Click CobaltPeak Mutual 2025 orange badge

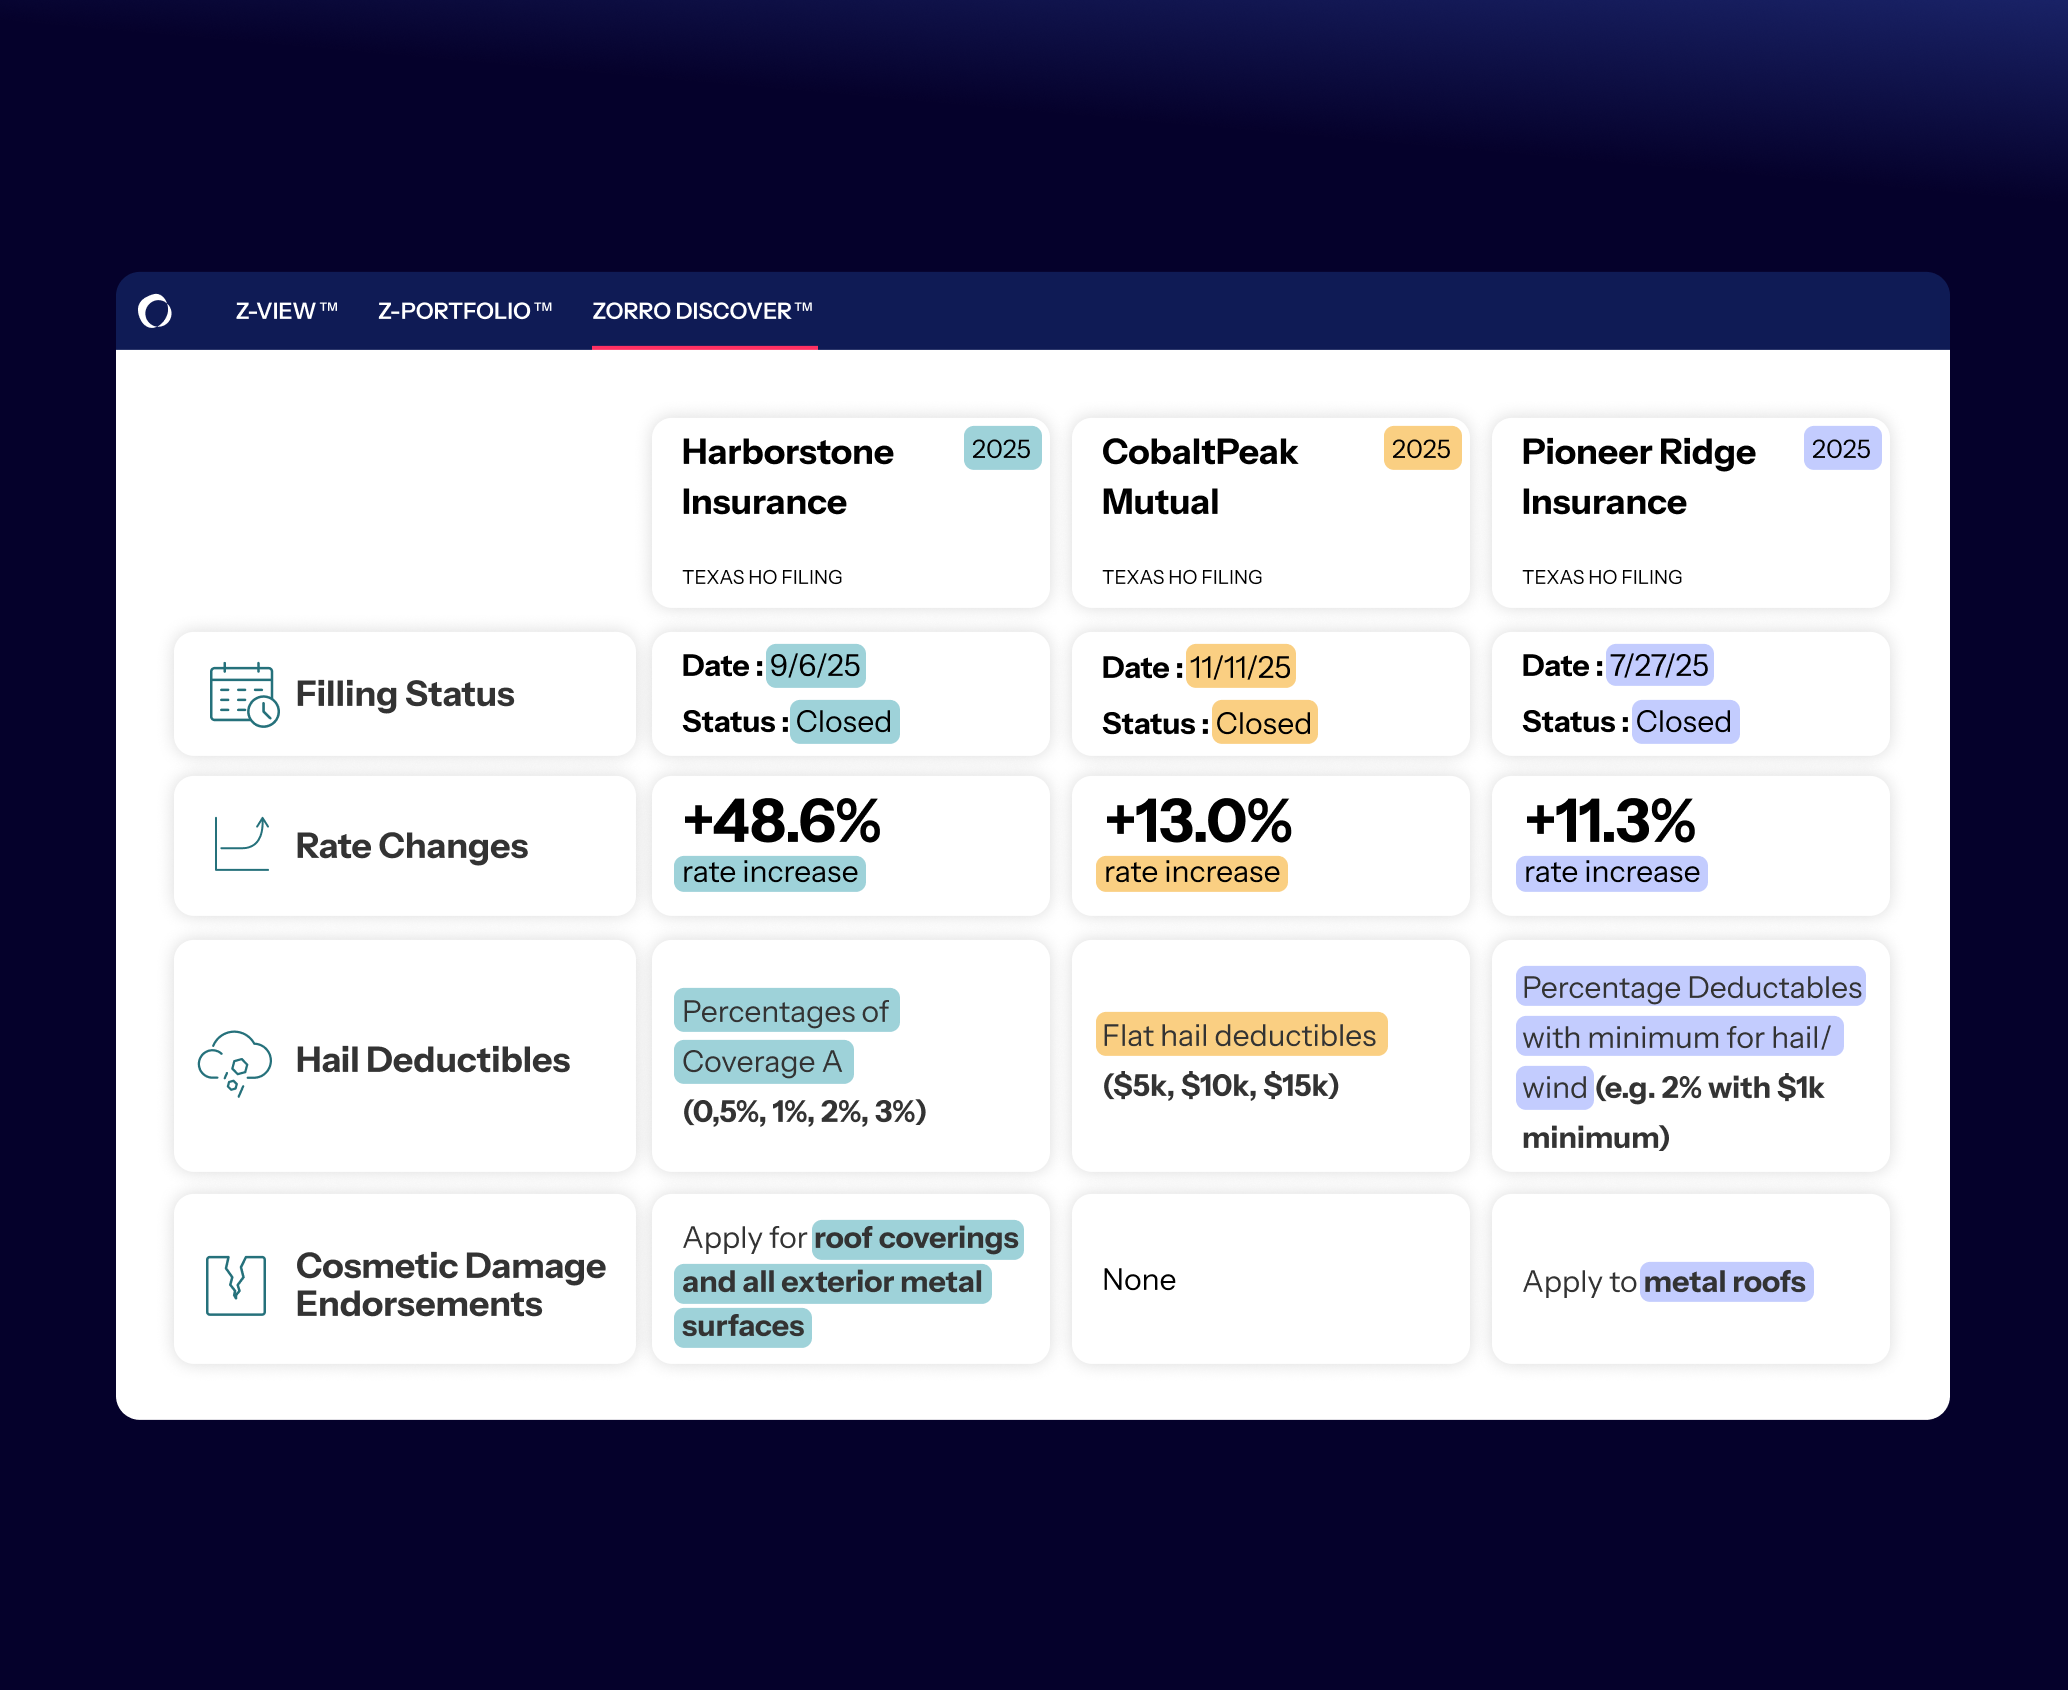tap(1421, 449)
